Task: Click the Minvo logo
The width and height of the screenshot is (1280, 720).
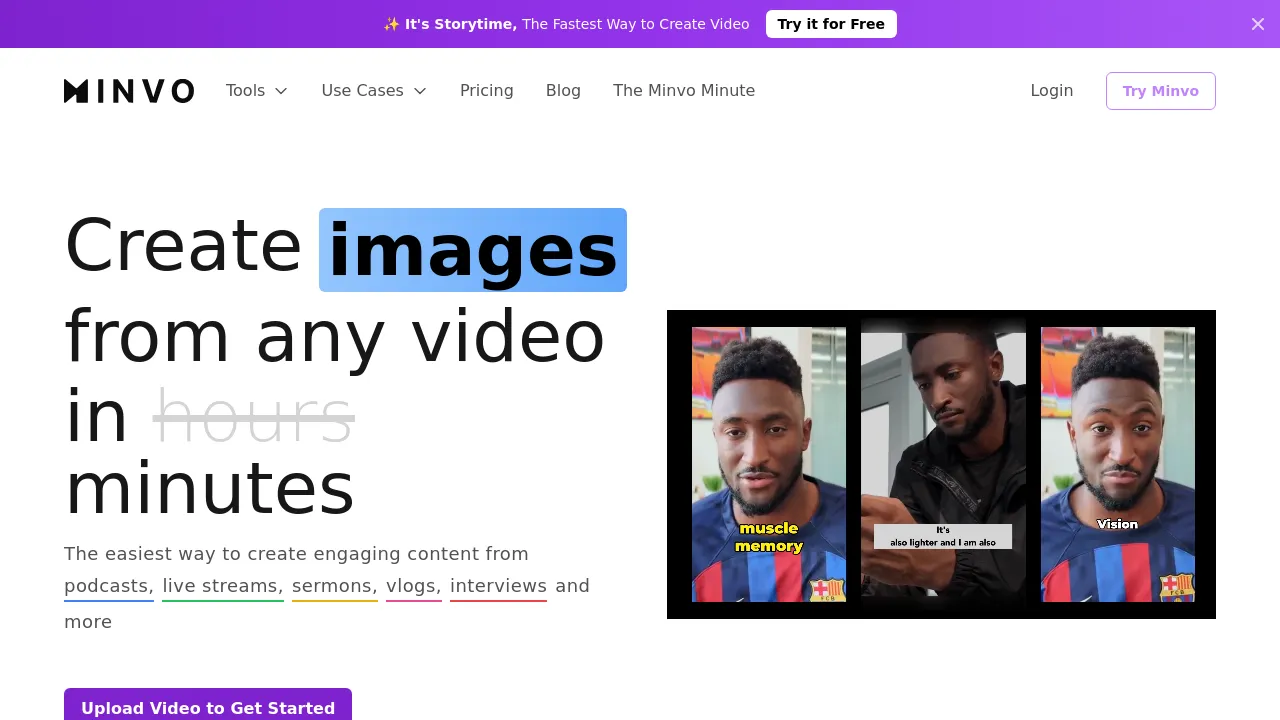Action: pyautogui.click(x=129, y=91)
